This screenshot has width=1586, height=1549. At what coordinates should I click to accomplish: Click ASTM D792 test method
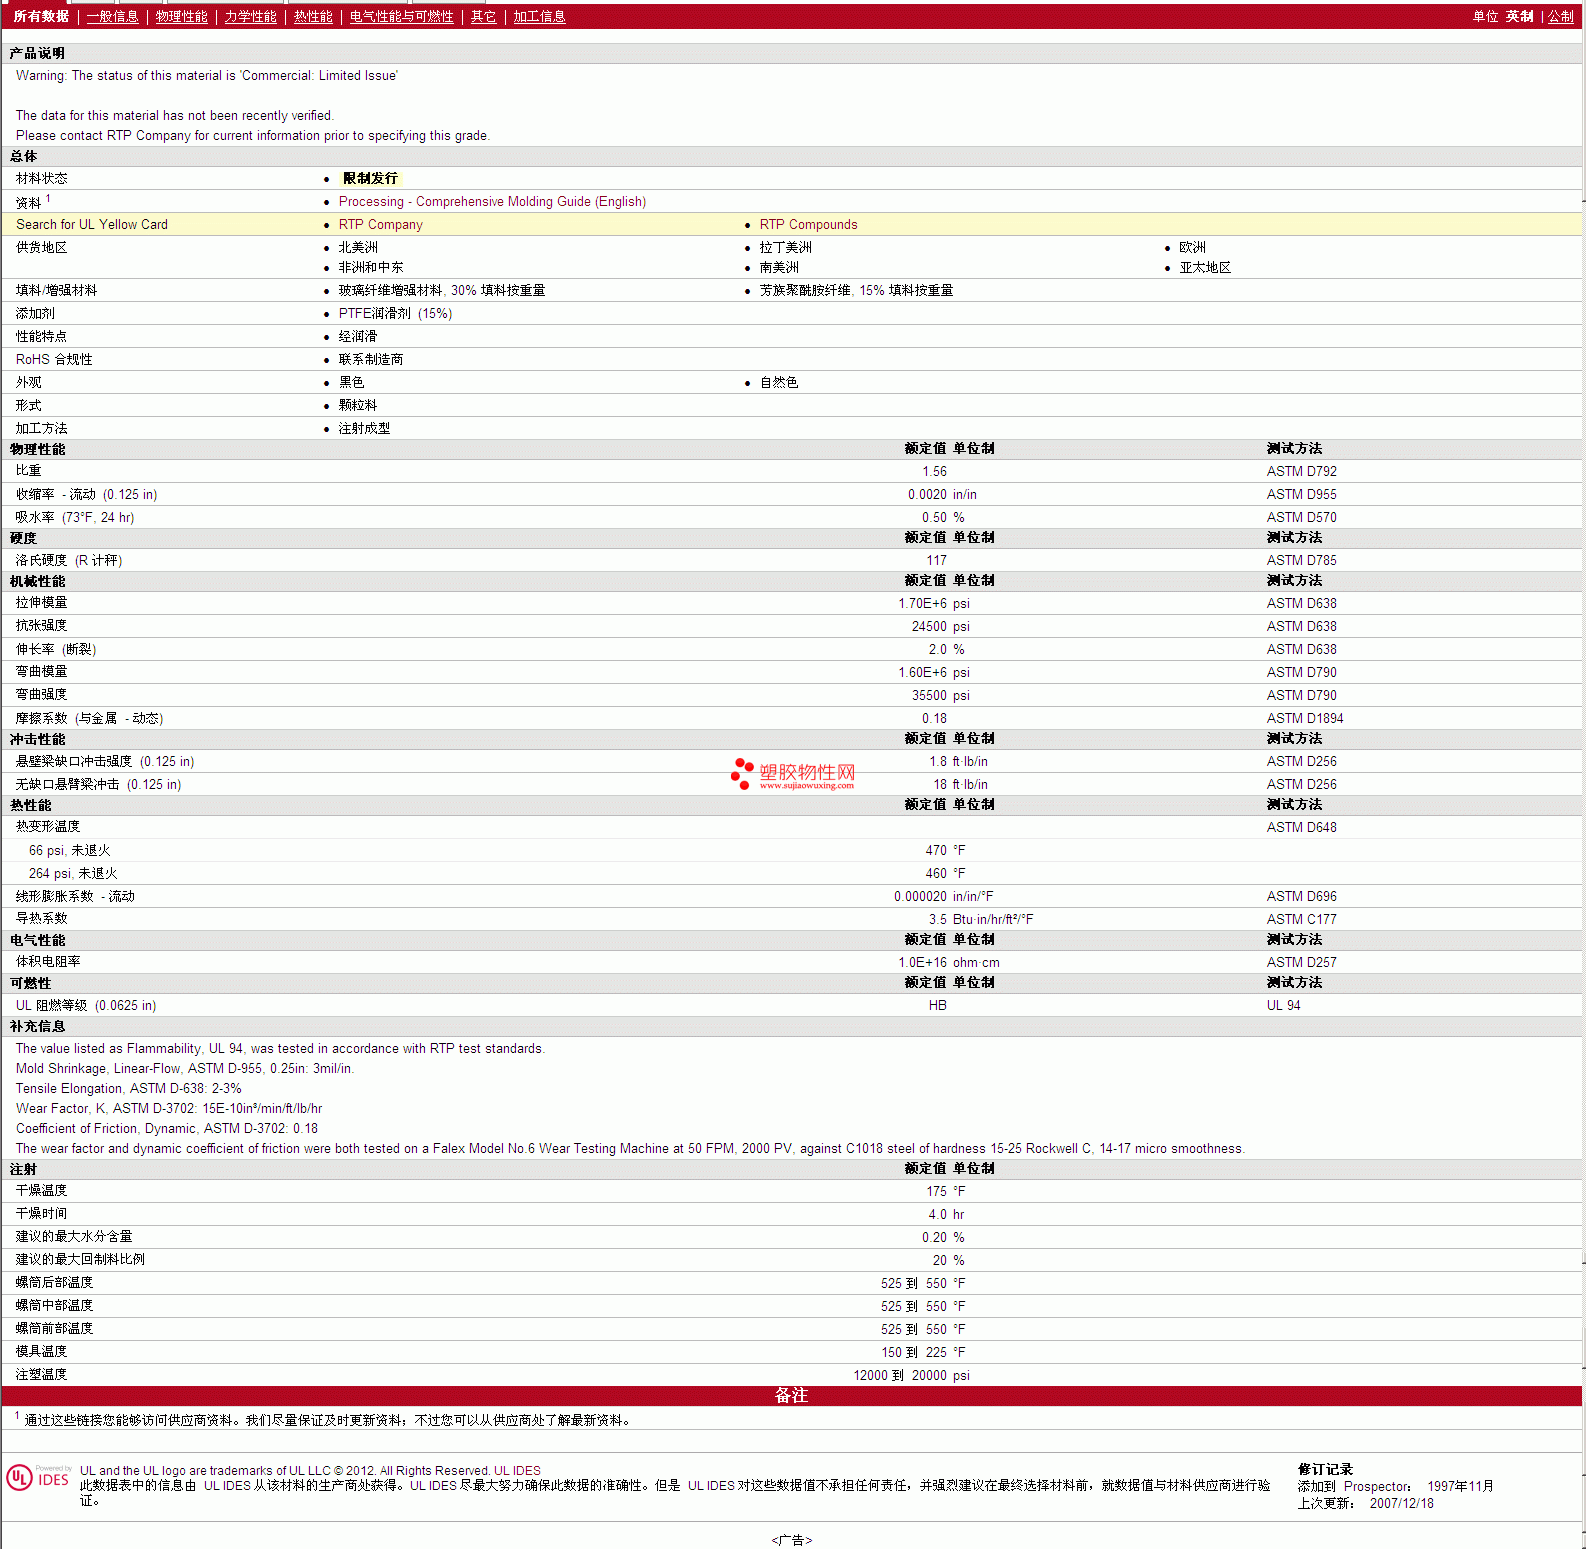click(x=1301, y=471)
